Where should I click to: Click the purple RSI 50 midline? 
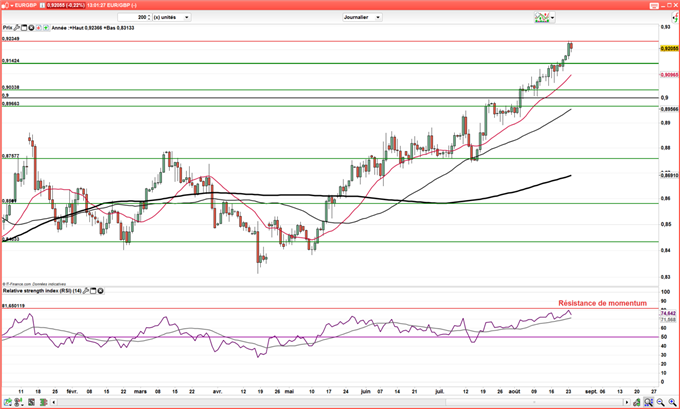pos(330,337)
